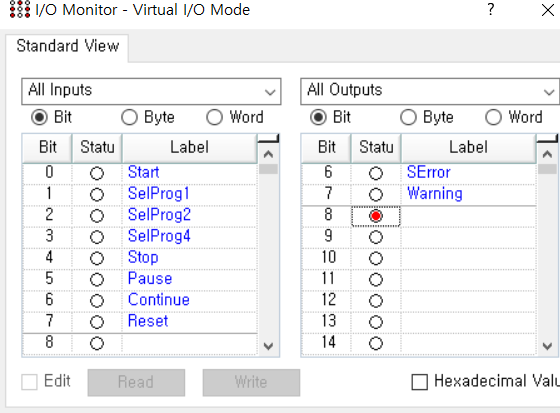Image resolution: width=560 pixels, height=413 pixels.
Task: Check the Edit checkbox
Action: (29, 382)
